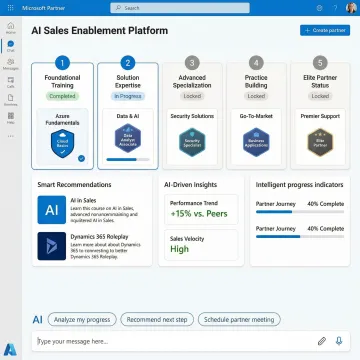360x360 pixels.
Task: Click Analyze my progress suggestion
Action: click(x=82, y=319)
